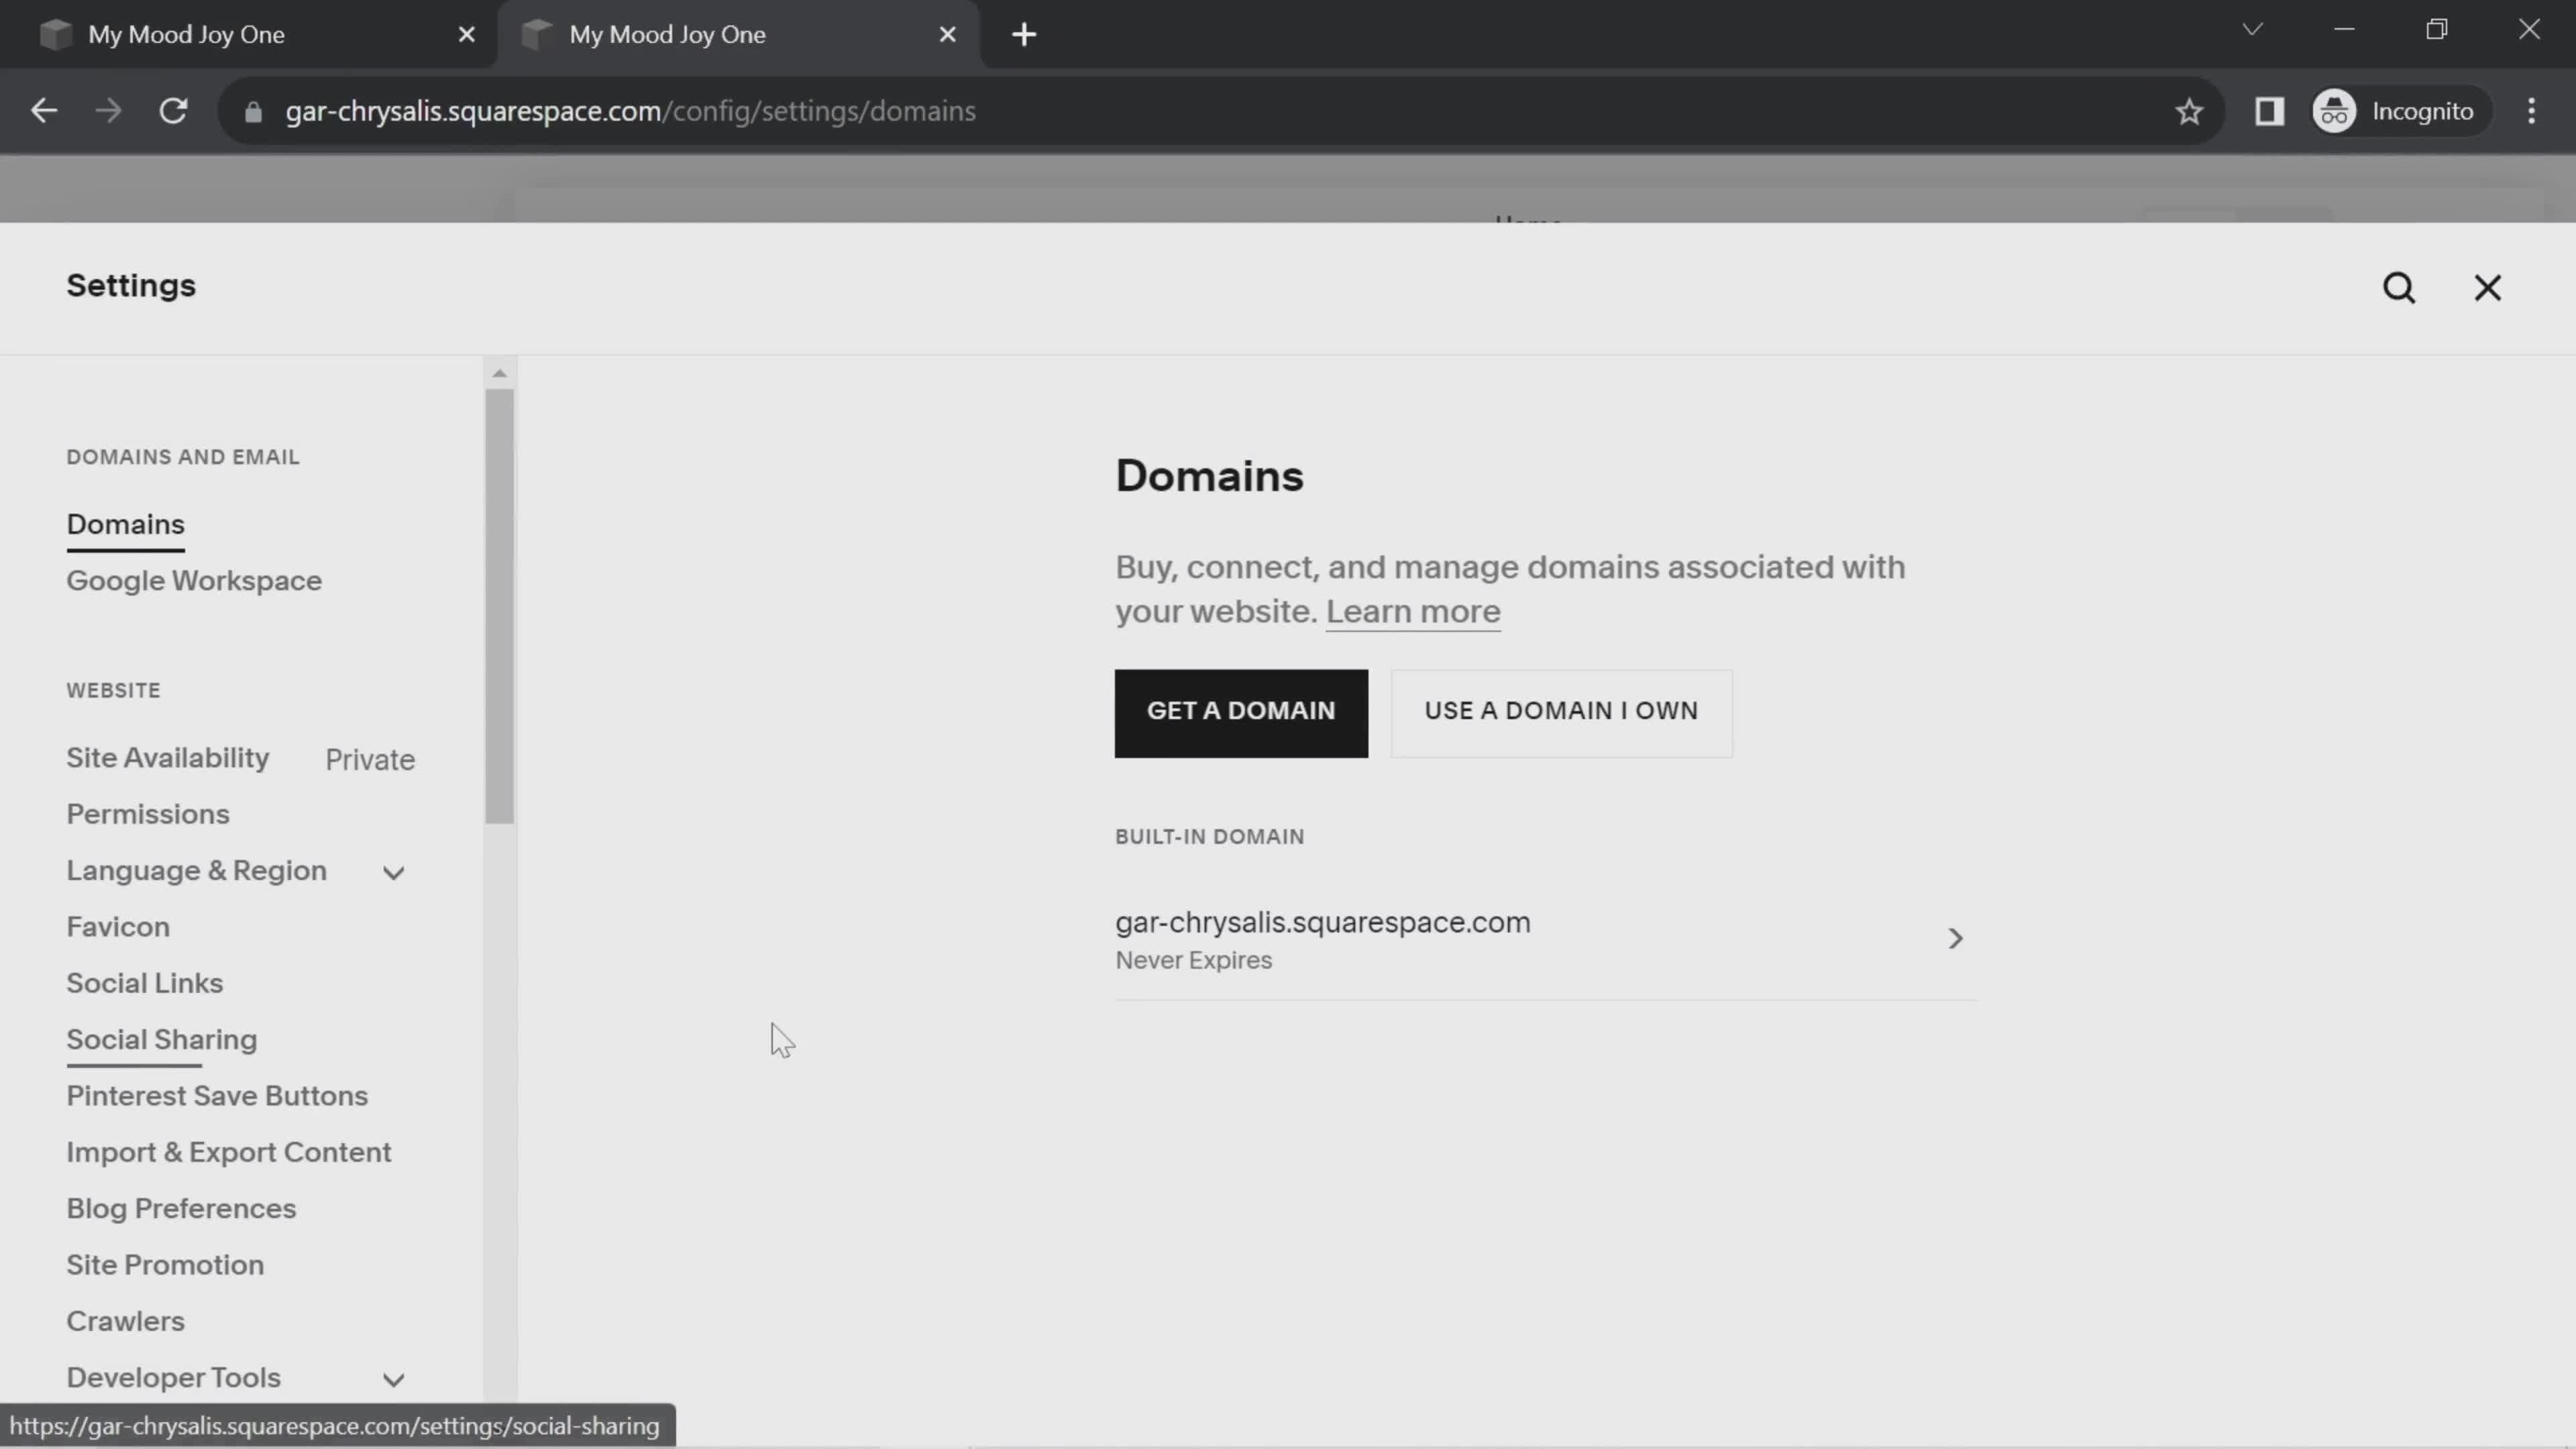
Task: Click the sidebar scrollbar thumb
Action: tap(499, 606)
